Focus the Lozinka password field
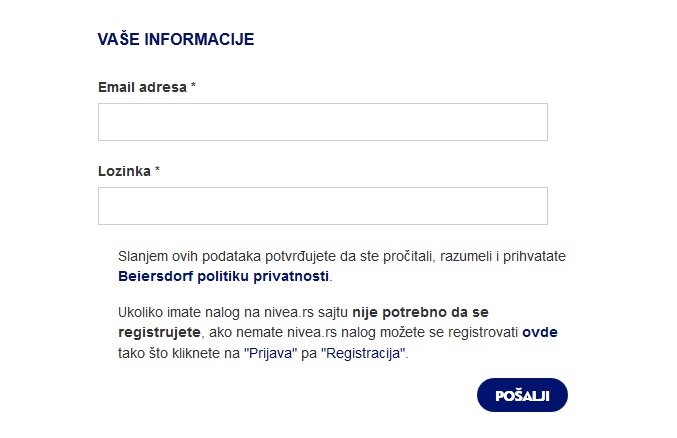Screen dimensions: 677x438 [323, 206]
